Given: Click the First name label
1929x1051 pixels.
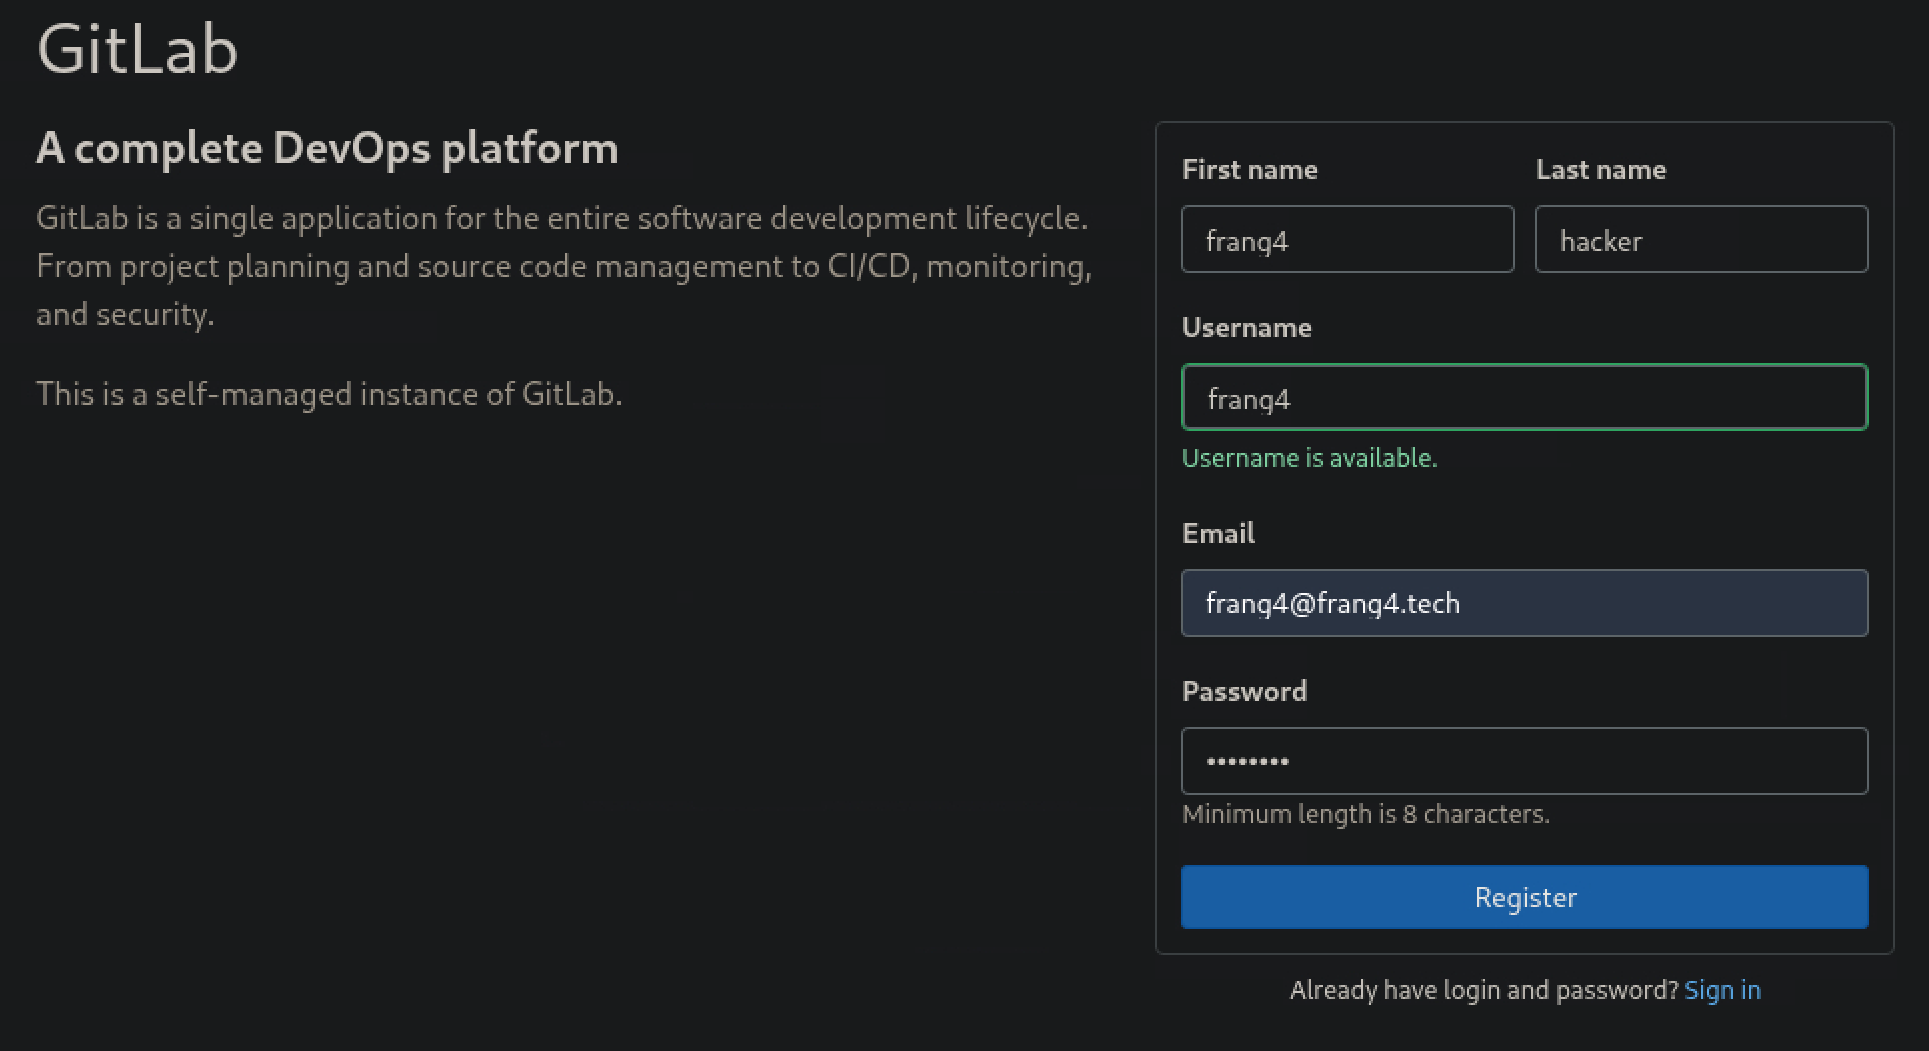Looking at the screenshot, I should coord(1249,169).
